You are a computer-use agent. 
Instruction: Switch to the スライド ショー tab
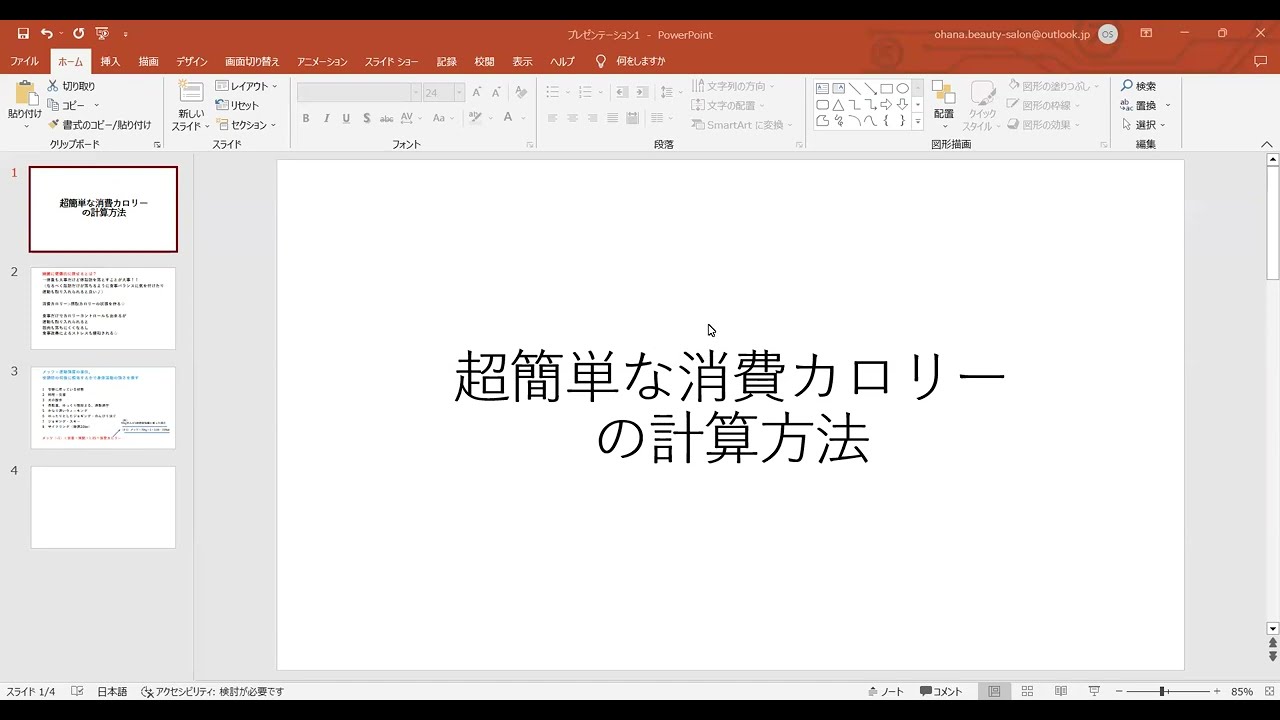coord(391,61)
